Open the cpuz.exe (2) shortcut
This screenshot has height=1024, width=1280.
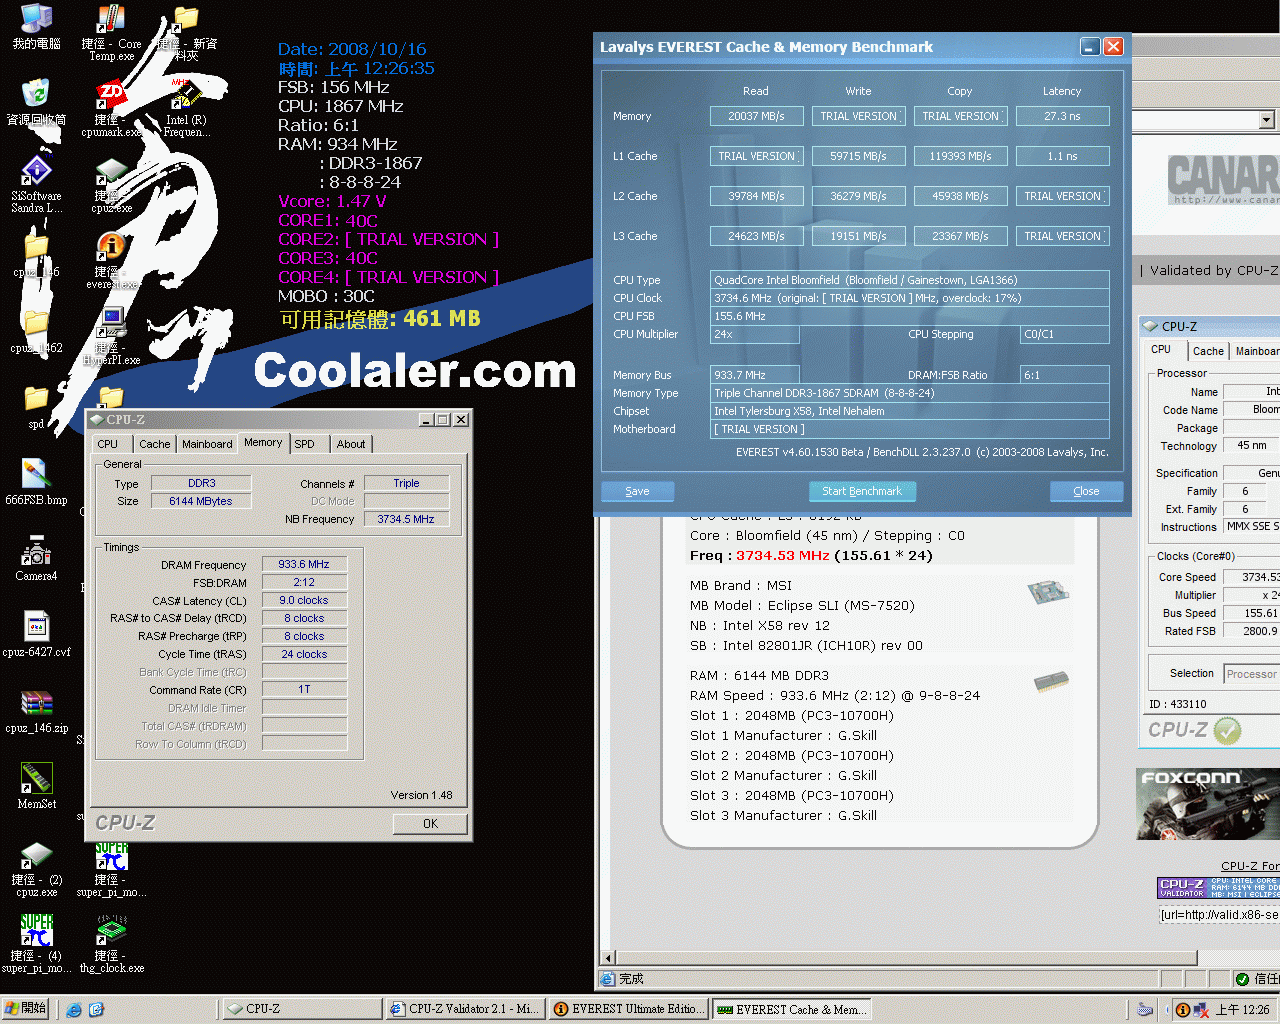[x=36, y=868]
